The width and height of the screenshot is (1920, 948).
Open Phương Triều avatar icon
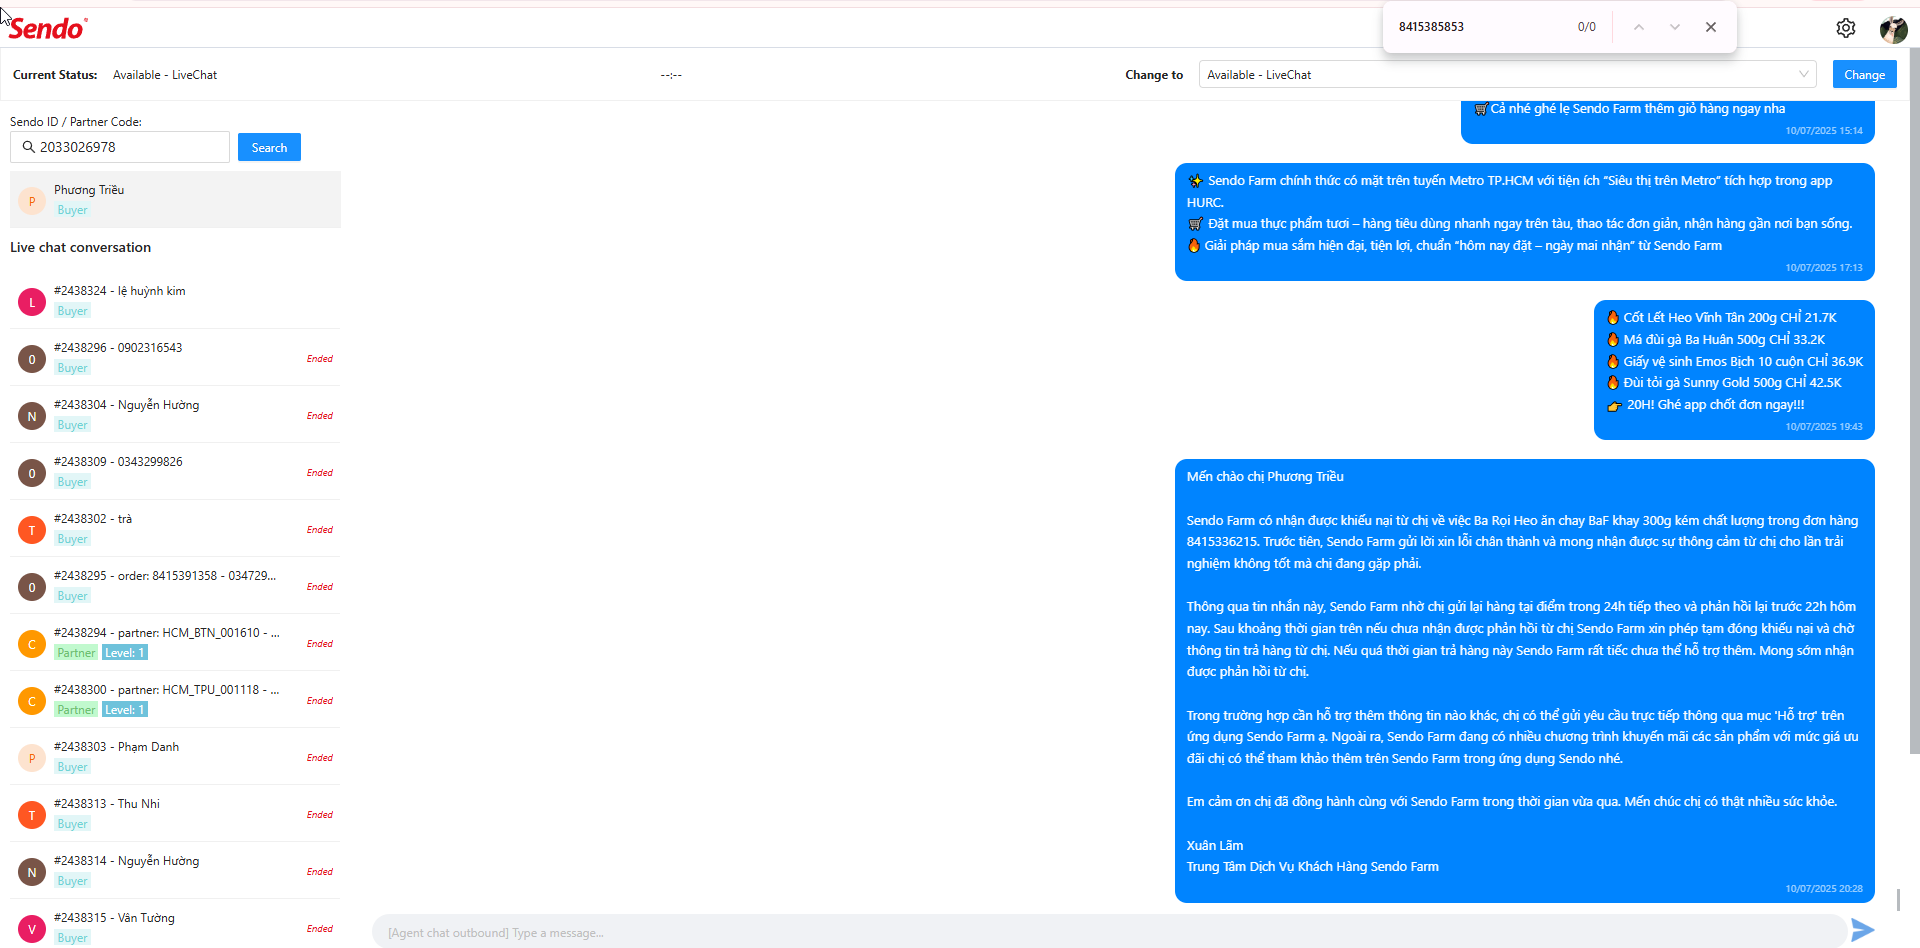[32, 201]
